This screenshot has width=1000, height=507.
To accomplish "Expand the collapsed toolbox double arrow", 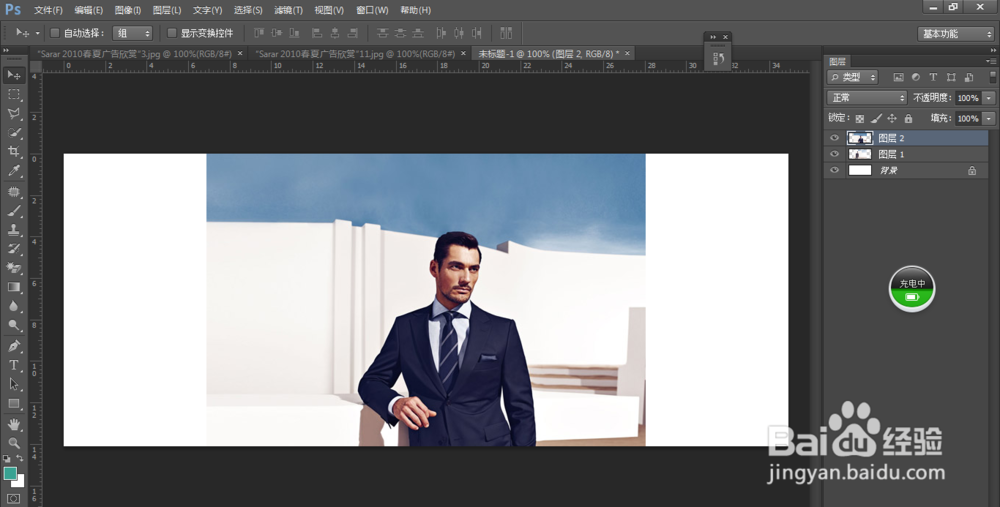I will pos(6,51).
